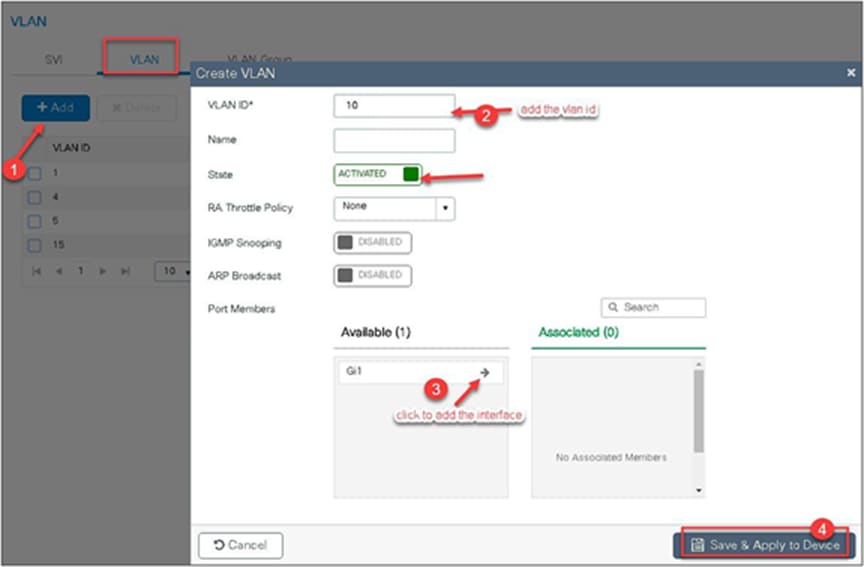This screenshot has height=567, width=864.
Task: Click the No Associated Members text
Action: (x=611, y=457)
